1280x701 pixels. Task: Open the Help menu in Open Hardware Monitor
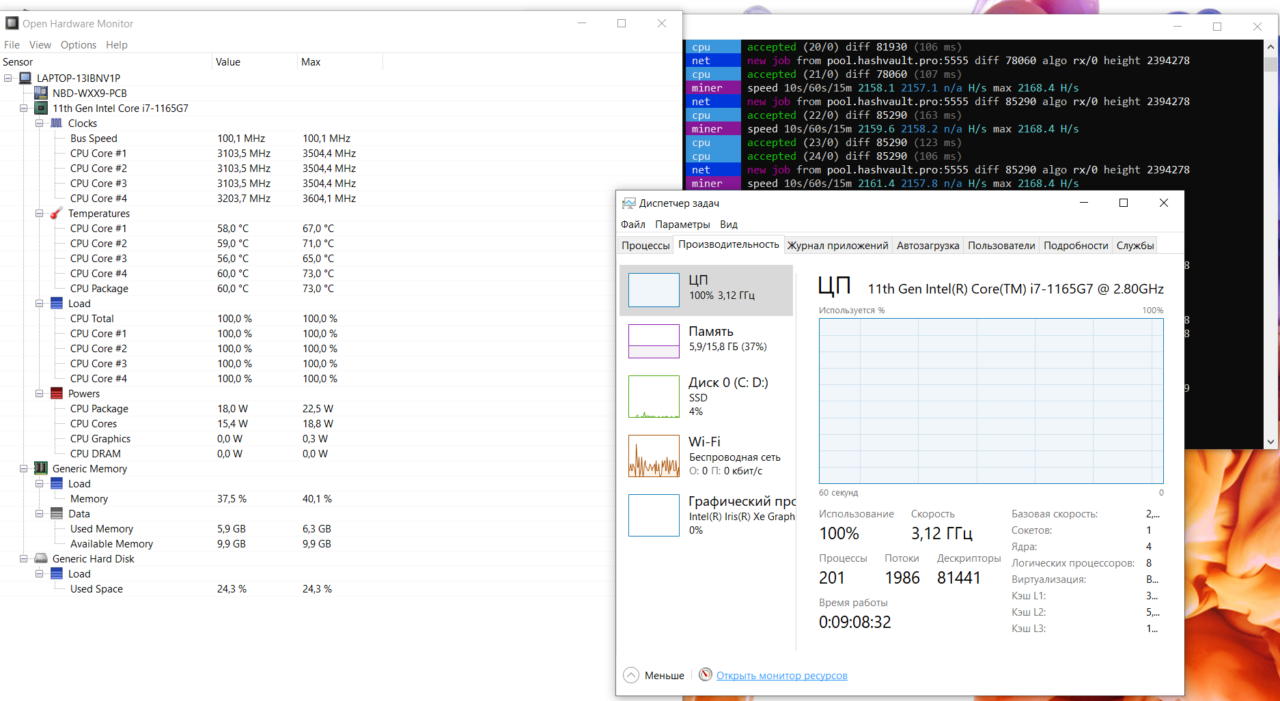(117, 45)
